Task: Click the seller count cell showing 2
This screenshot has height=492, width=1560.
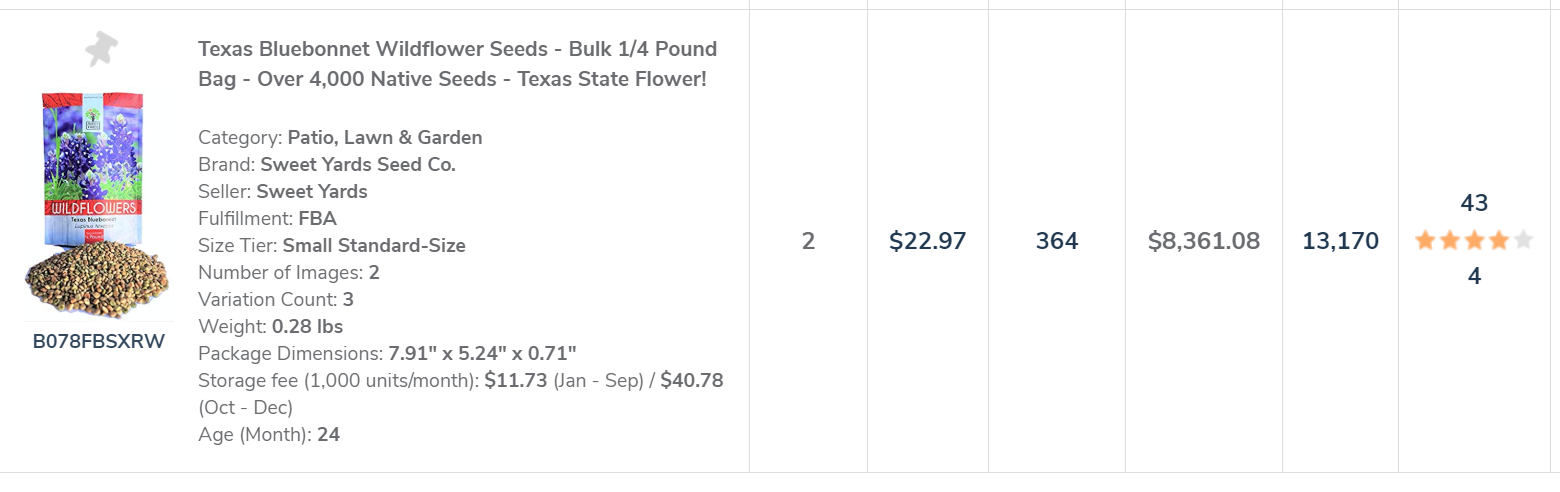Action: tap(808, 241)
